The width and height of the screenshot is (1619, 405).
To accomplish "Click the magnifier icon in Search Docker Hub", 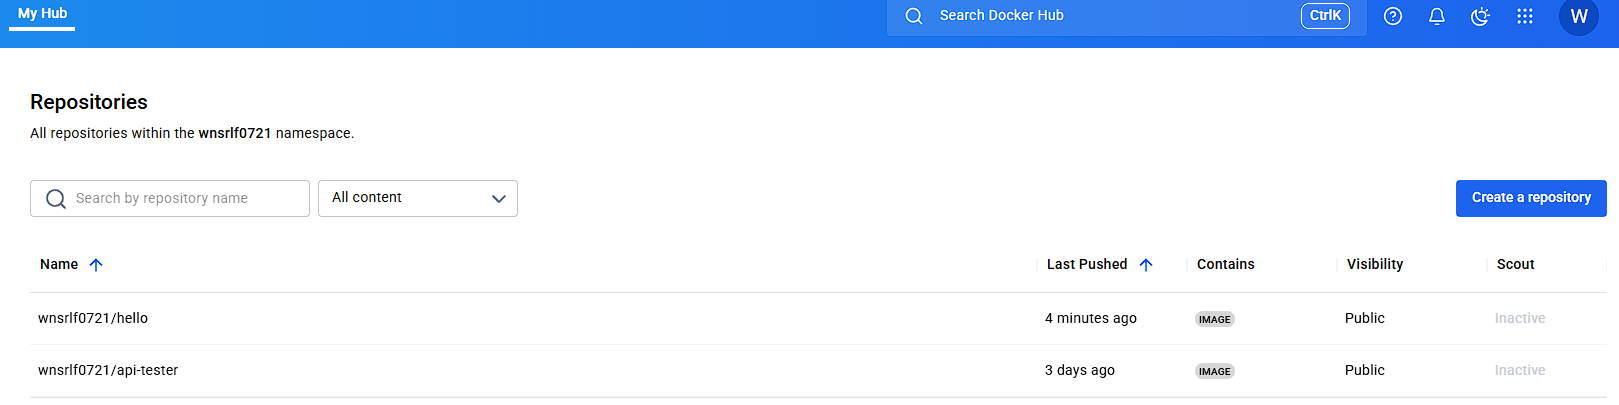I will tap(914, 16).
